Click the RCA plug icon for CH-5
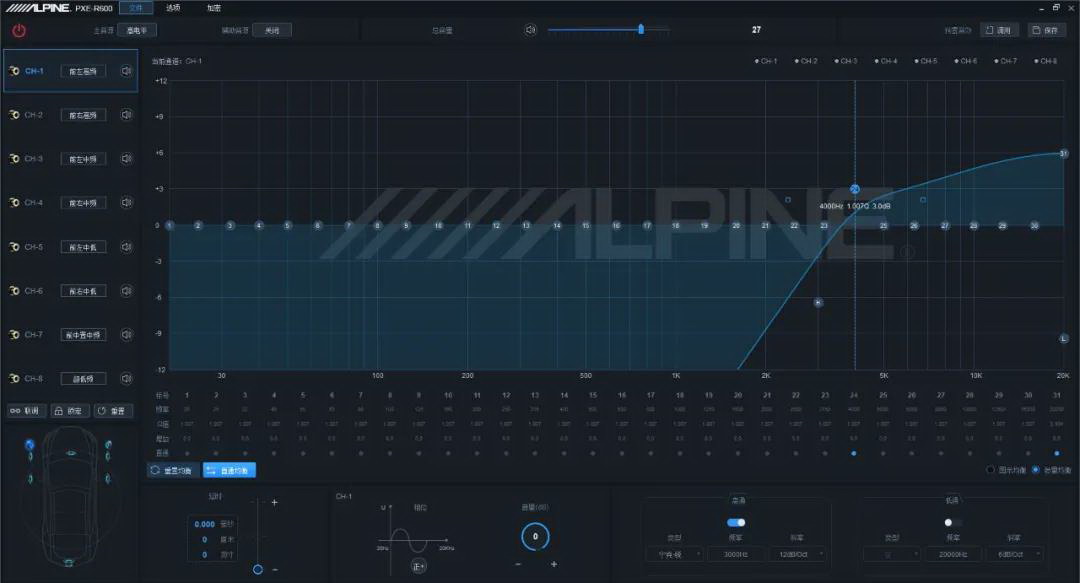 pos(14,247)
